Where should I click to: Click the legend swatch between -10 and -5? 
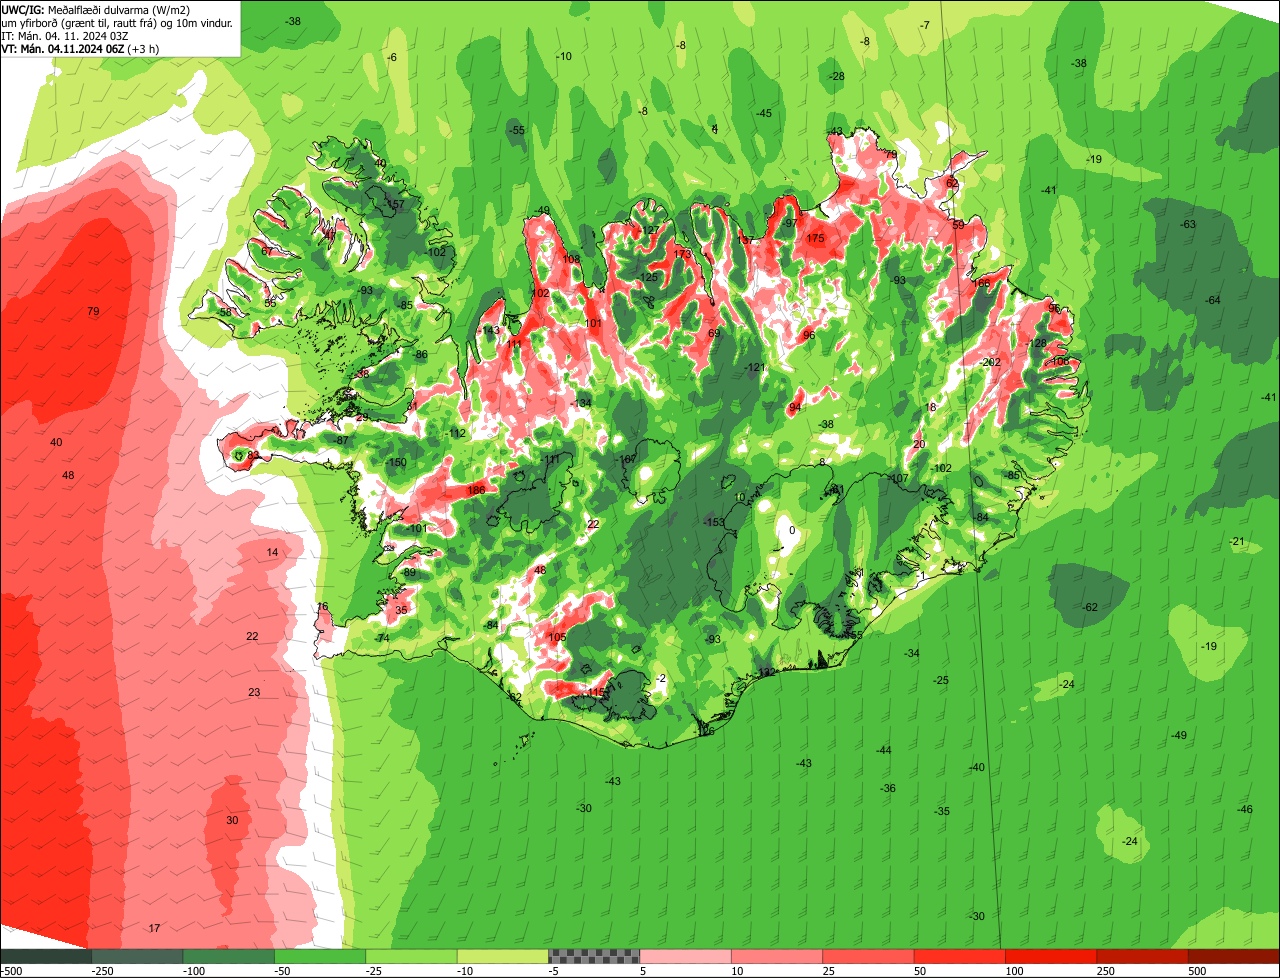pos(503,957)
